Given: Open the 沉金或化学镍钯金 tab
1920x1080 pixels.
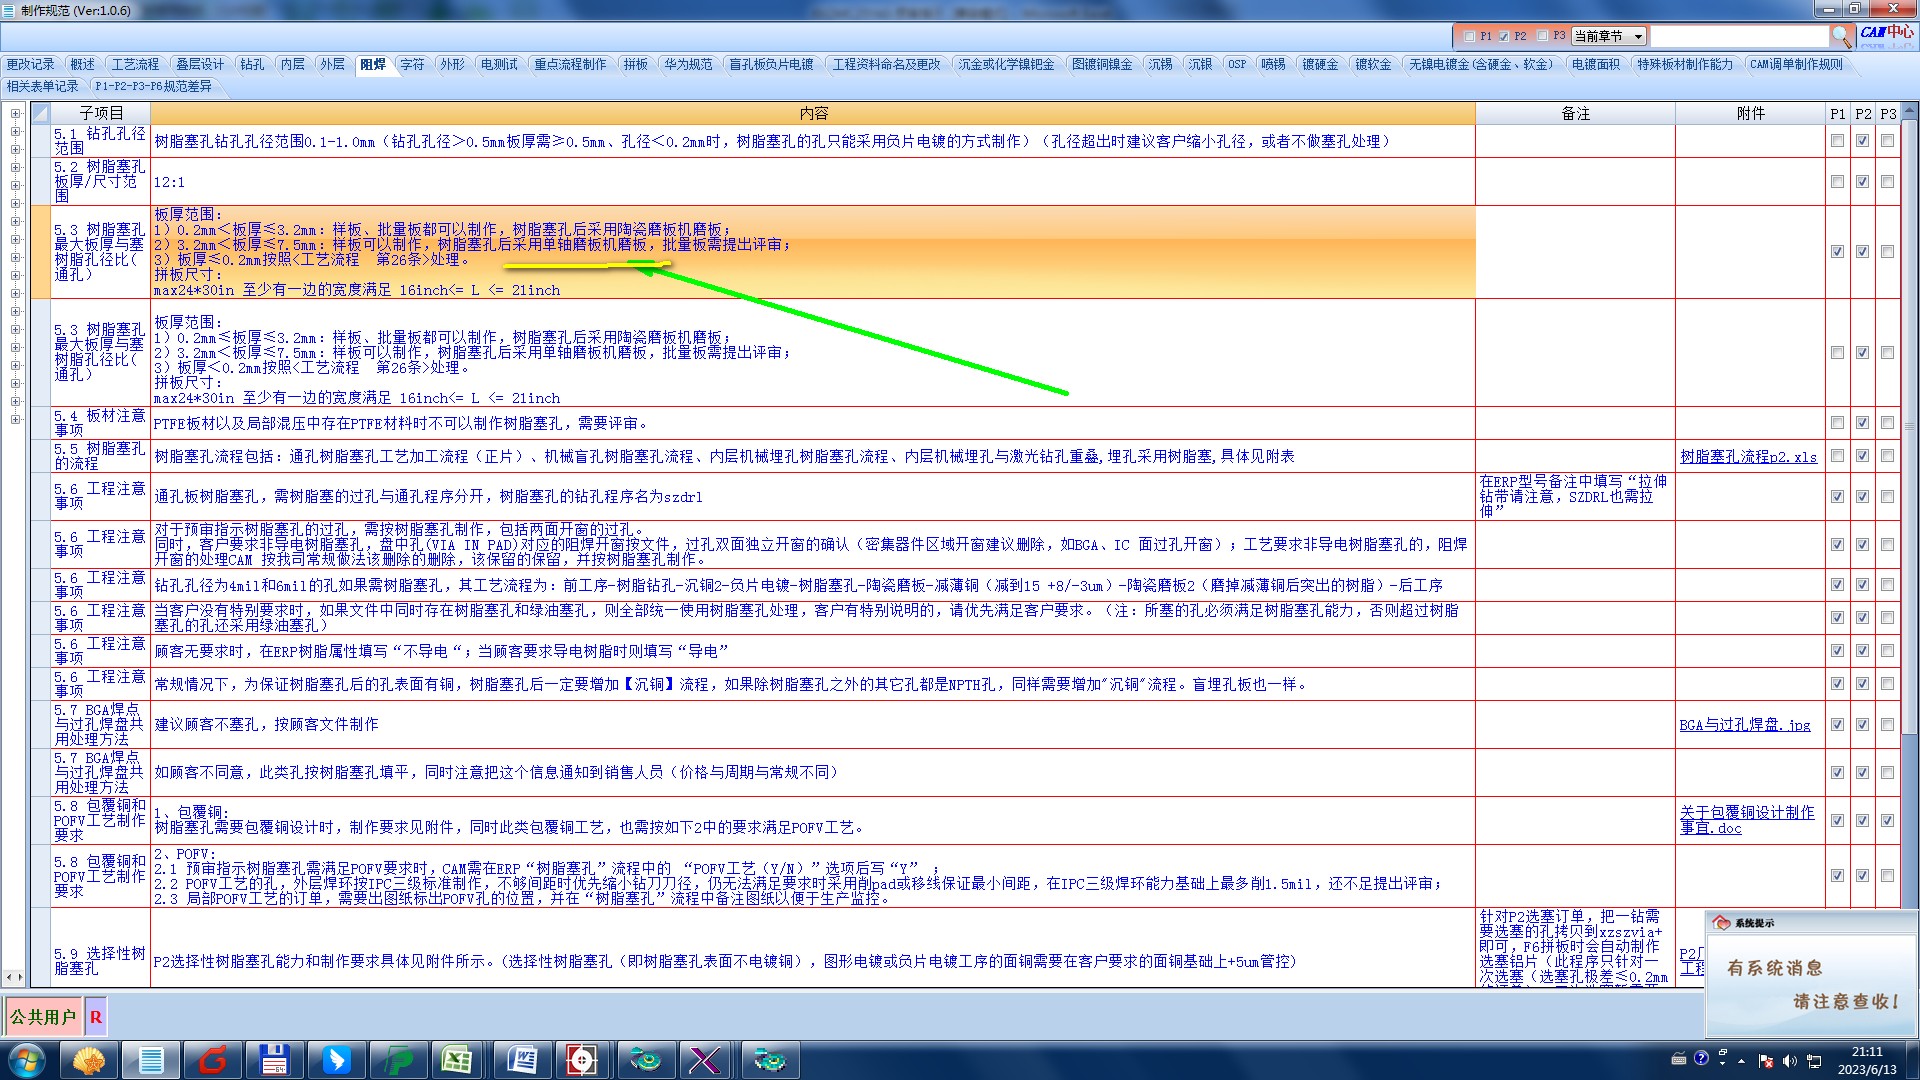Looking at the screenshot, I should (1005, 64).
